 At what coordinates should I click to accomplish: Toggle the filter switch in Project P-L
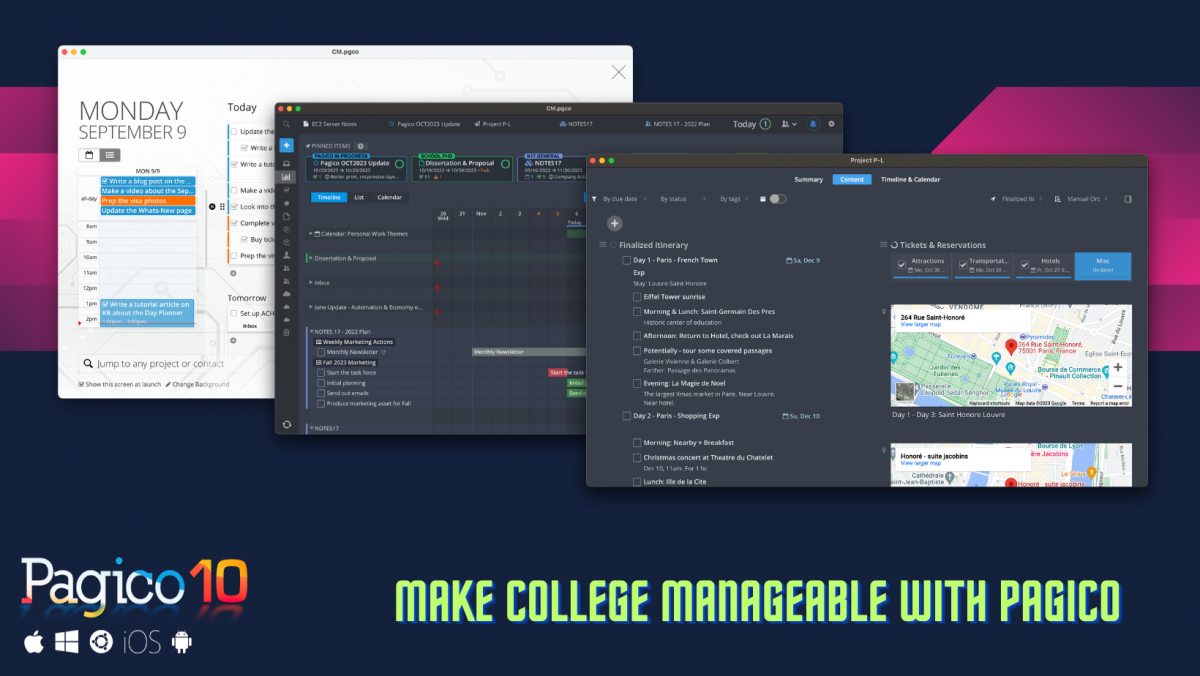777,199
